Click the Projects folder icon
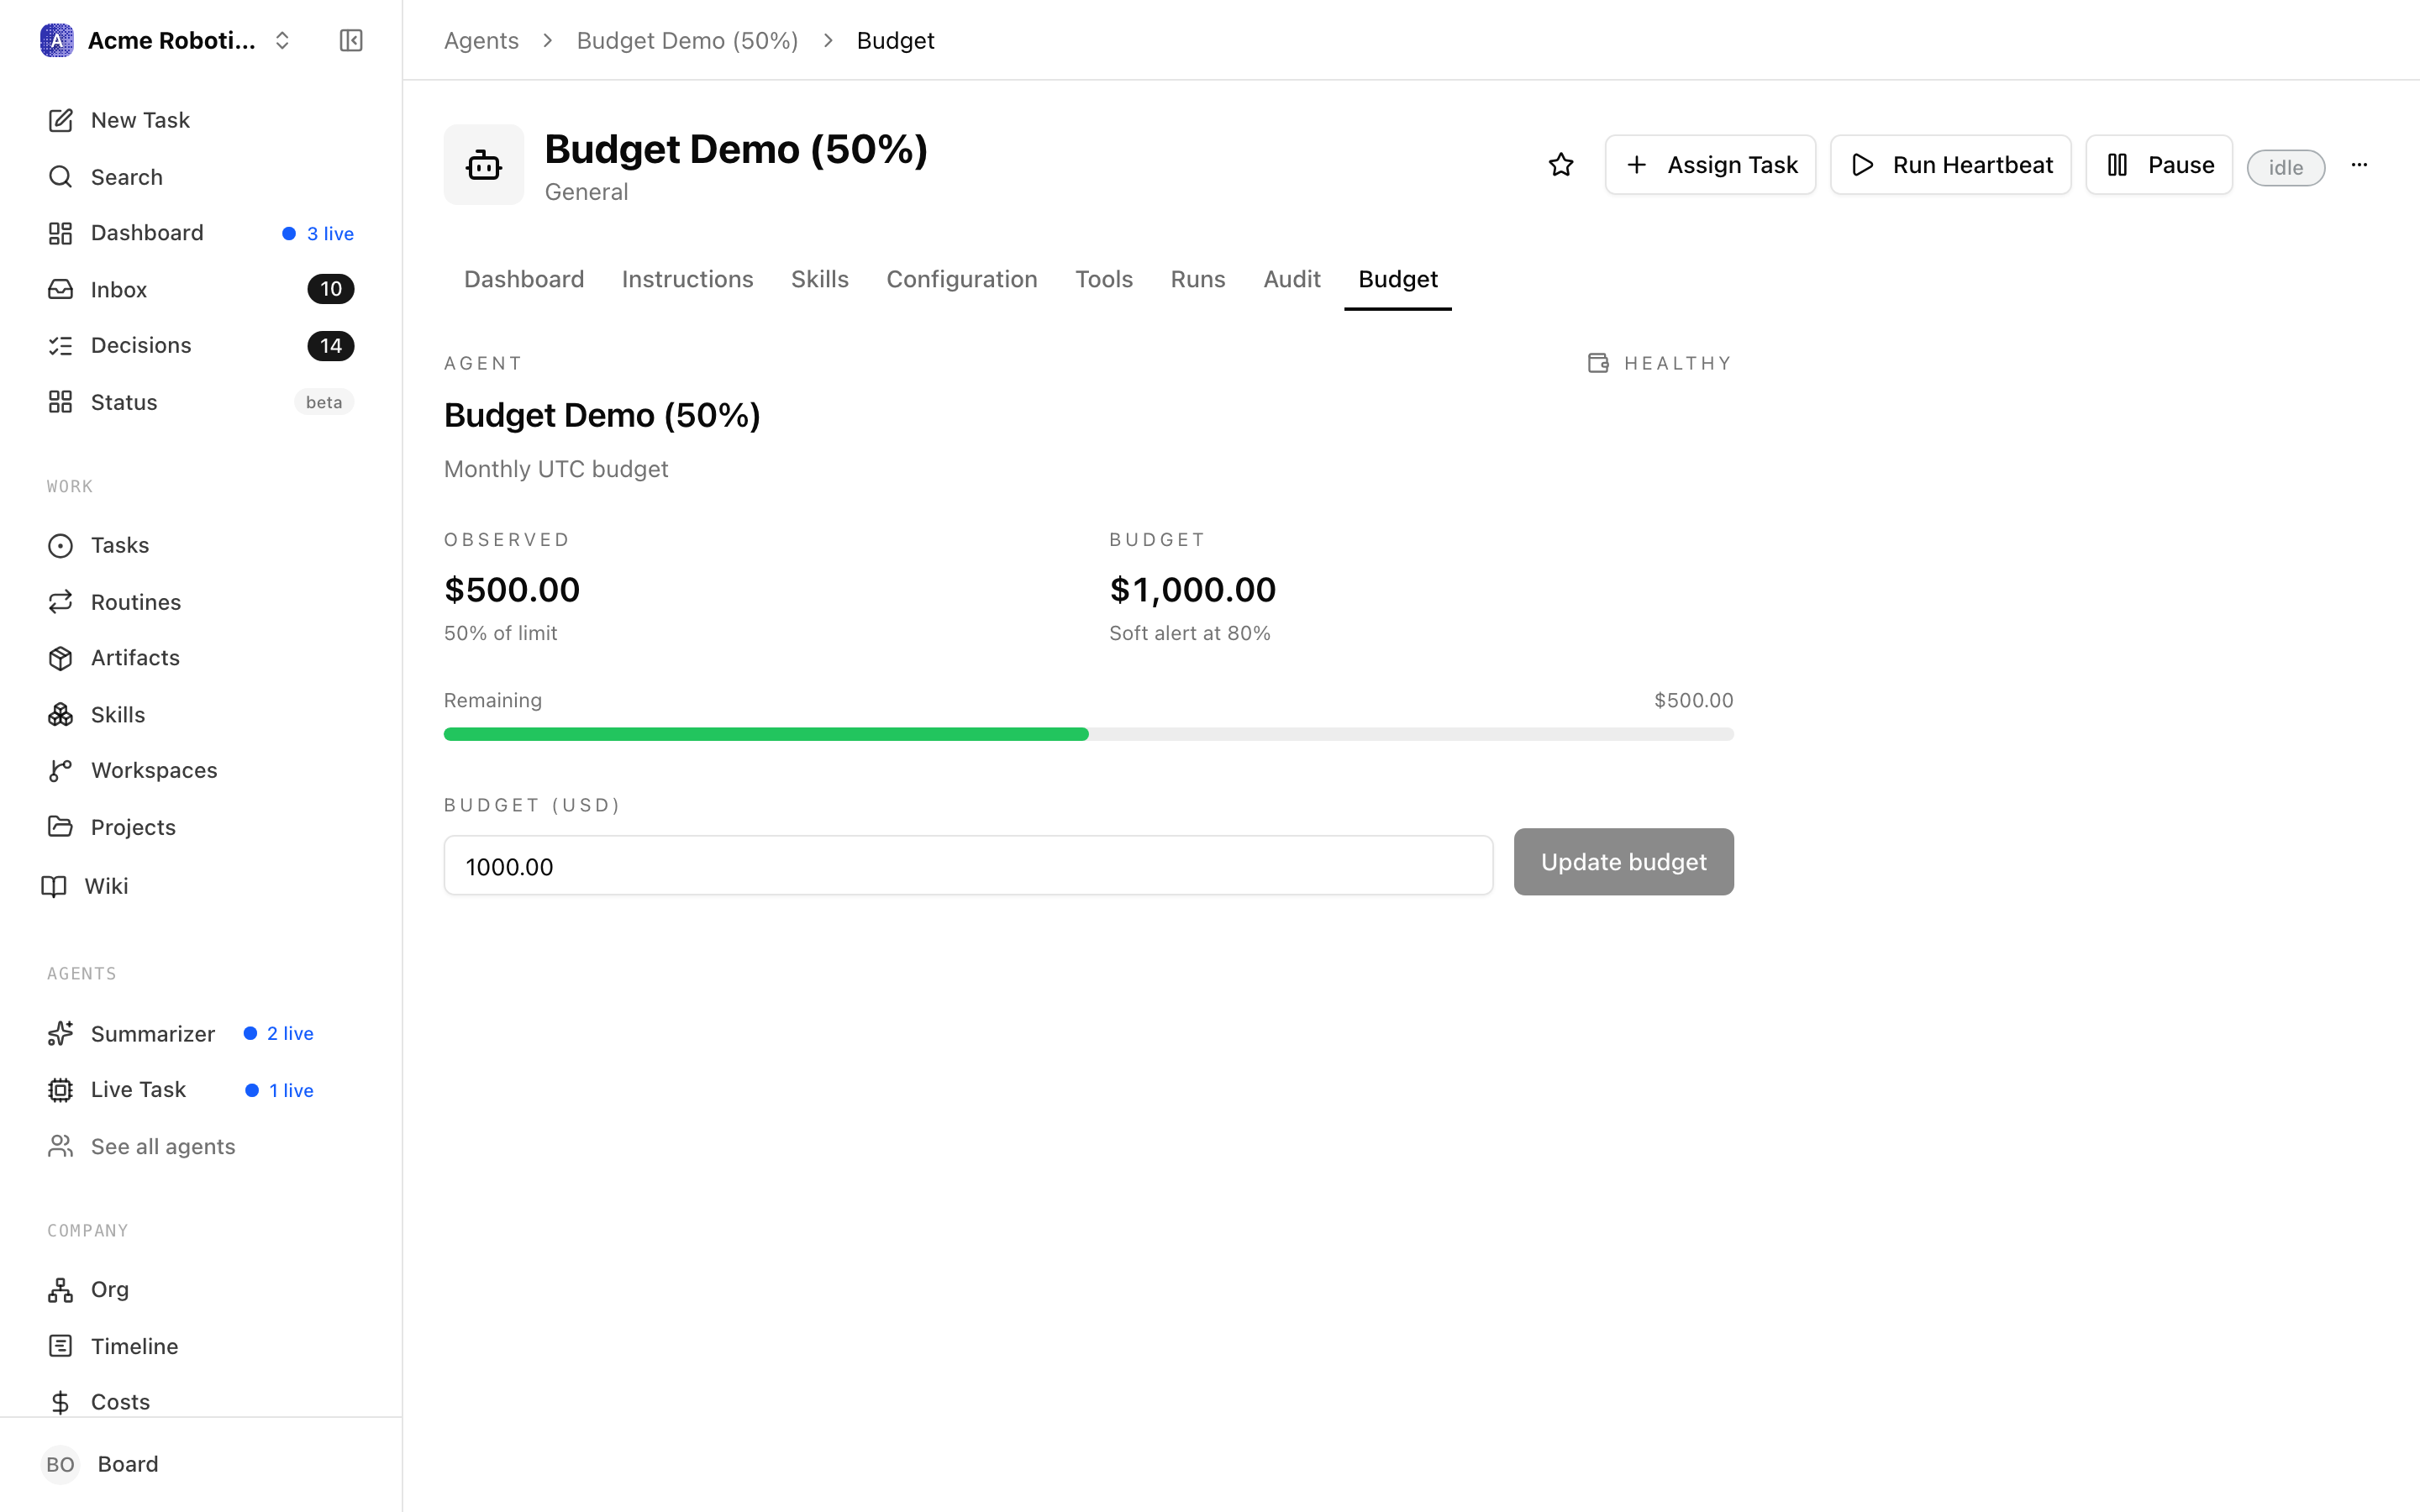Viewport: 2420px width, 1512px height. click(x=61, y=827)
